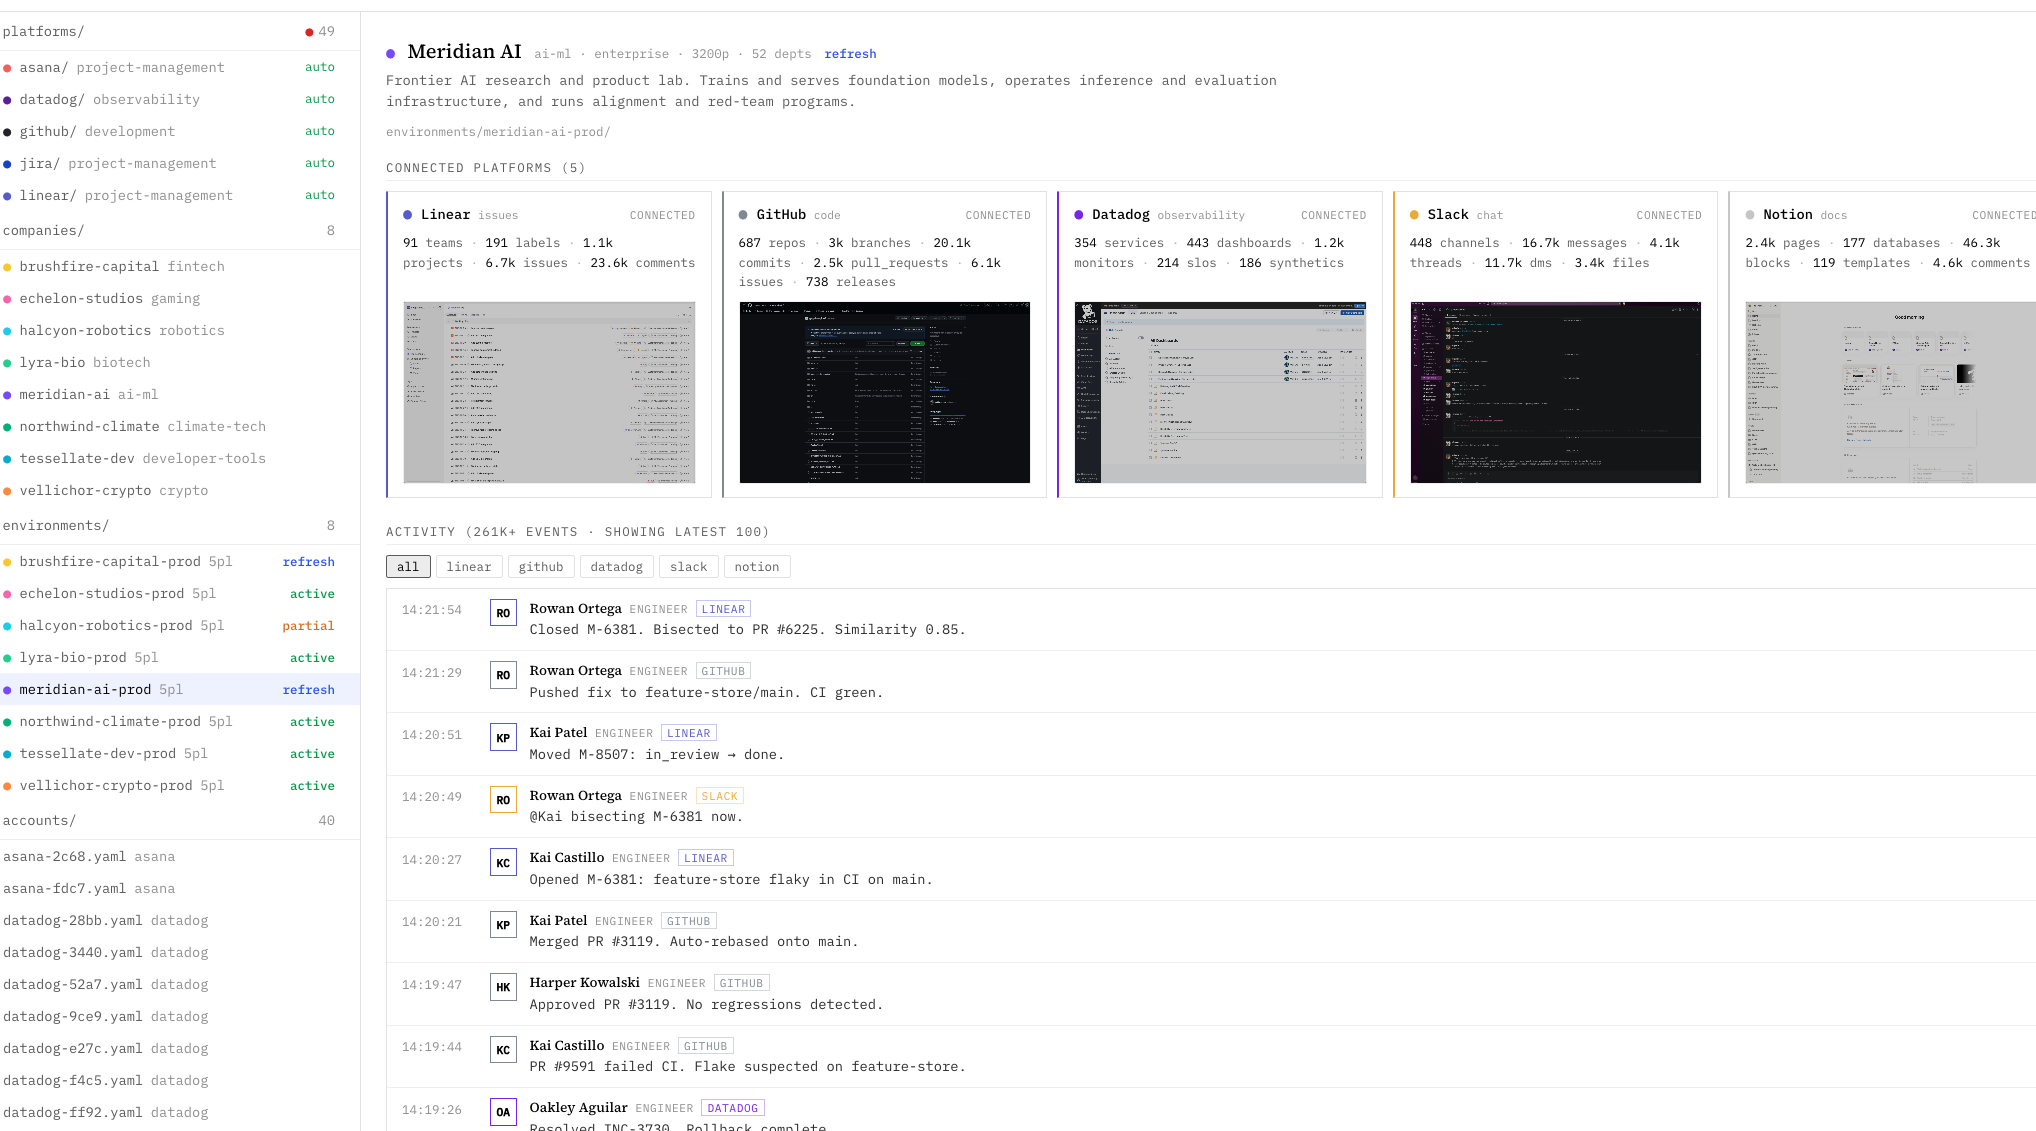Click the refresh link next to 52 depts

point(850,54)
